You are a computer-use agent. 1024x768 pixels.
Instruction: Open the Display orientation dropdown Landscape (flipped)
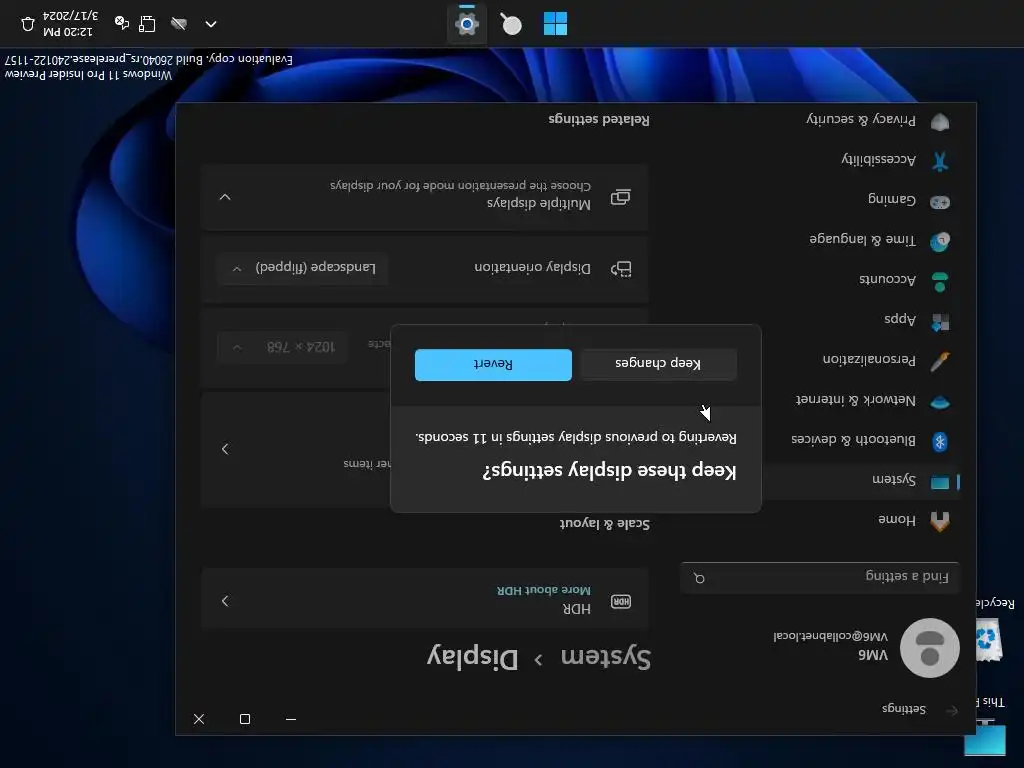tap(302, 268)
